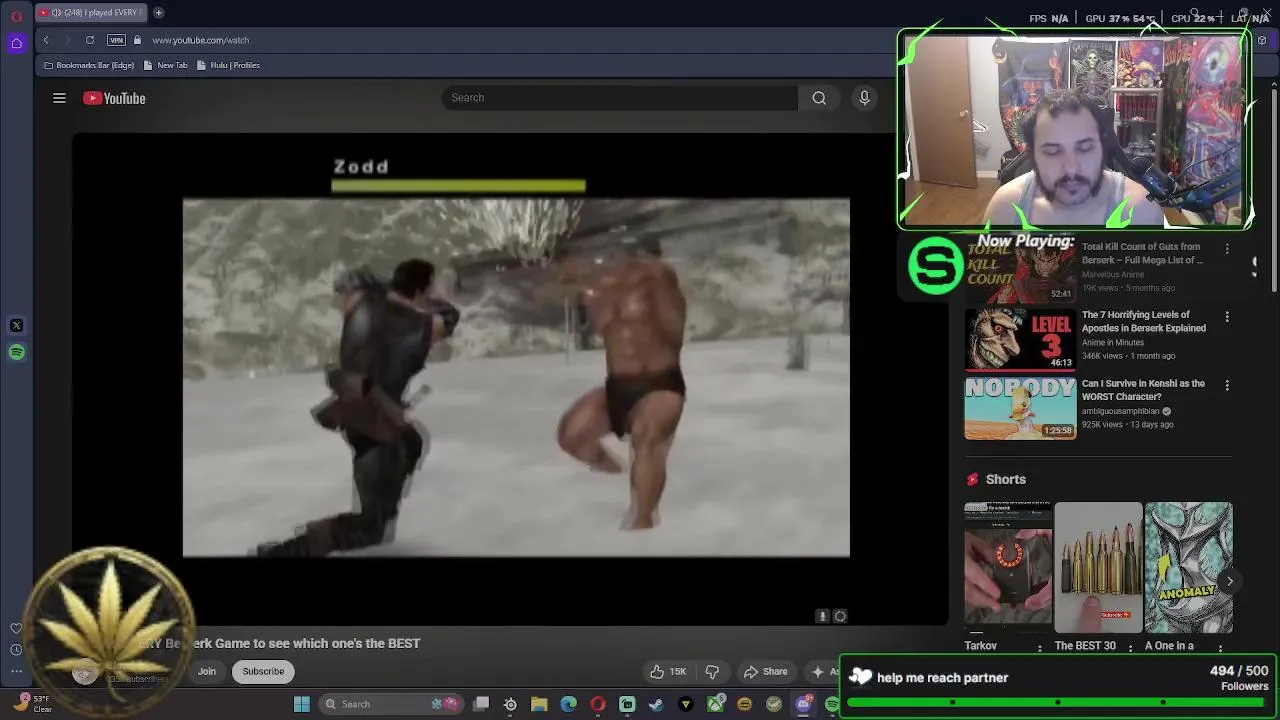Open Opera from the taskbar

[598, 704]
